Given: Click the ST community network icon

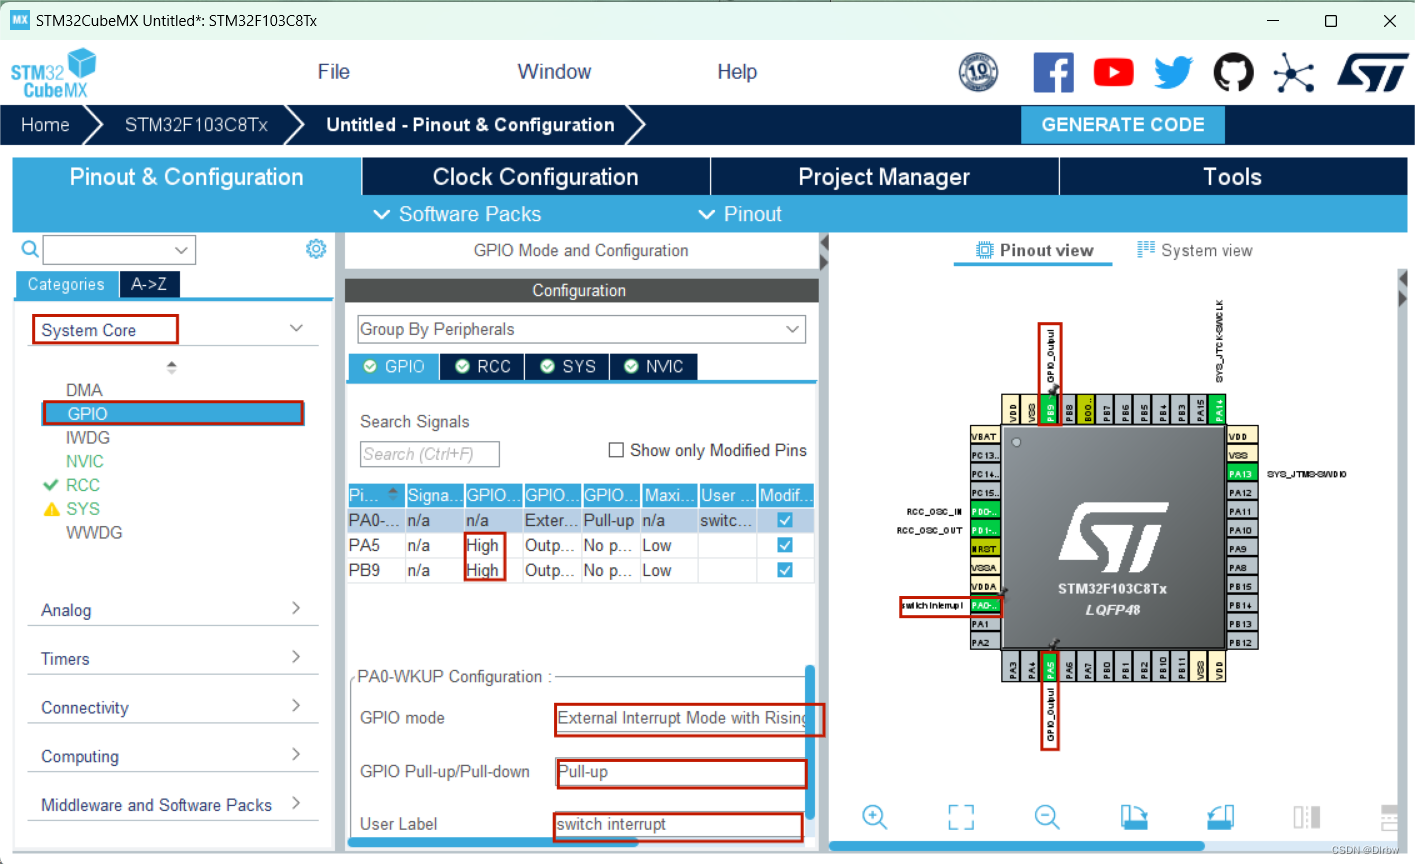Looking at the screenshot, I should 1293,73.
